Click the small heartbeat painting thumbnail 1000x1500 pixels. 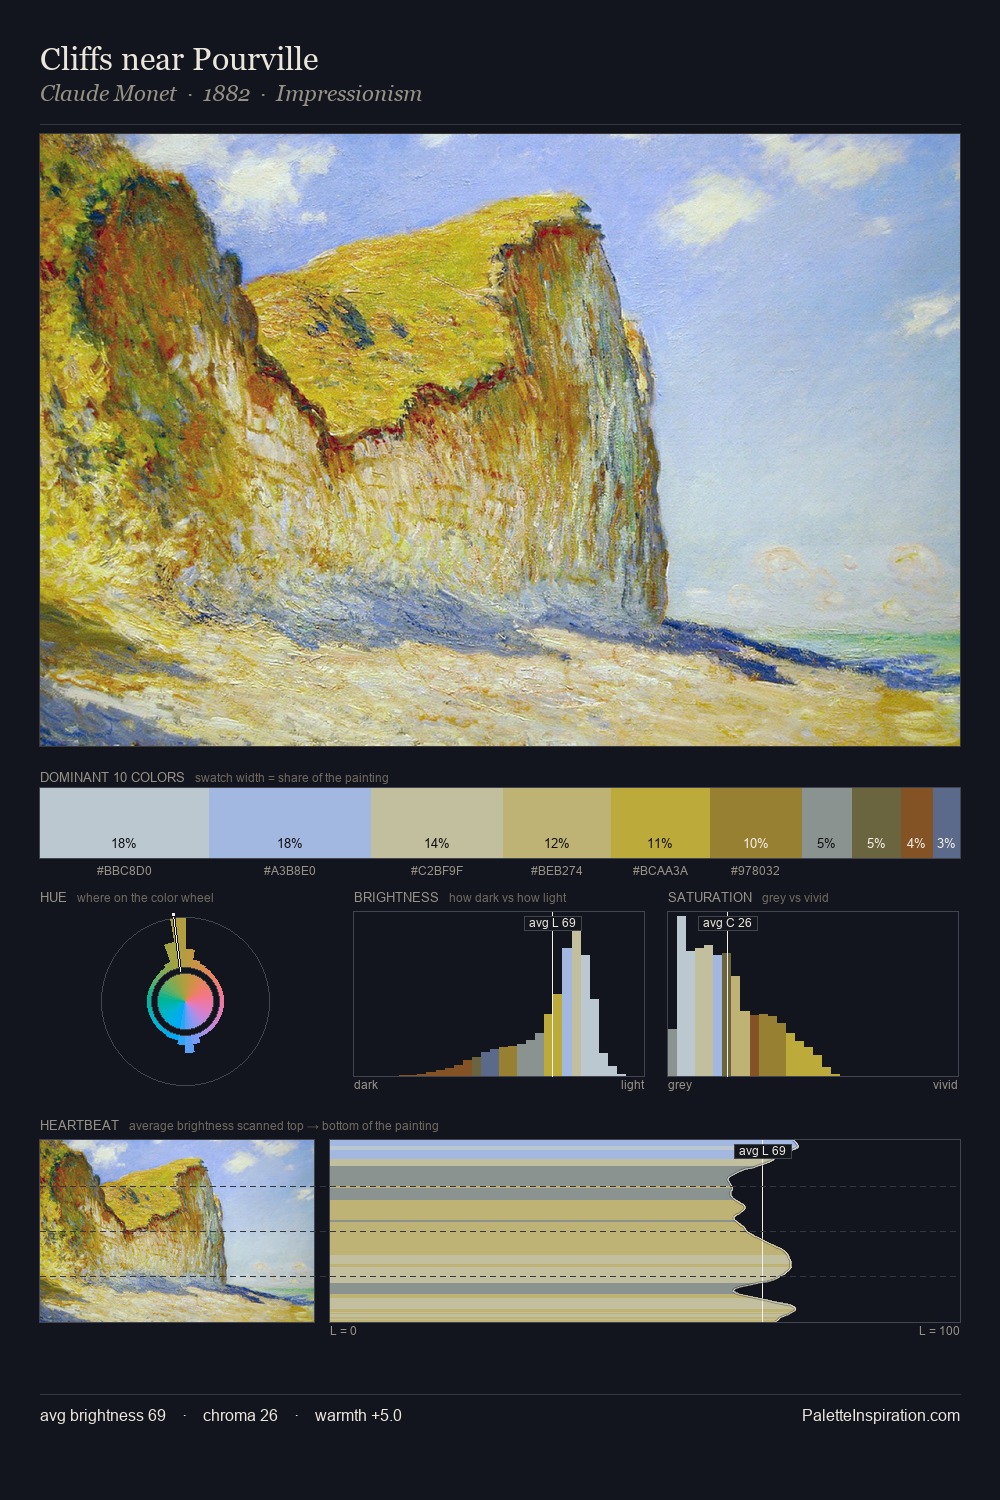177,1231
